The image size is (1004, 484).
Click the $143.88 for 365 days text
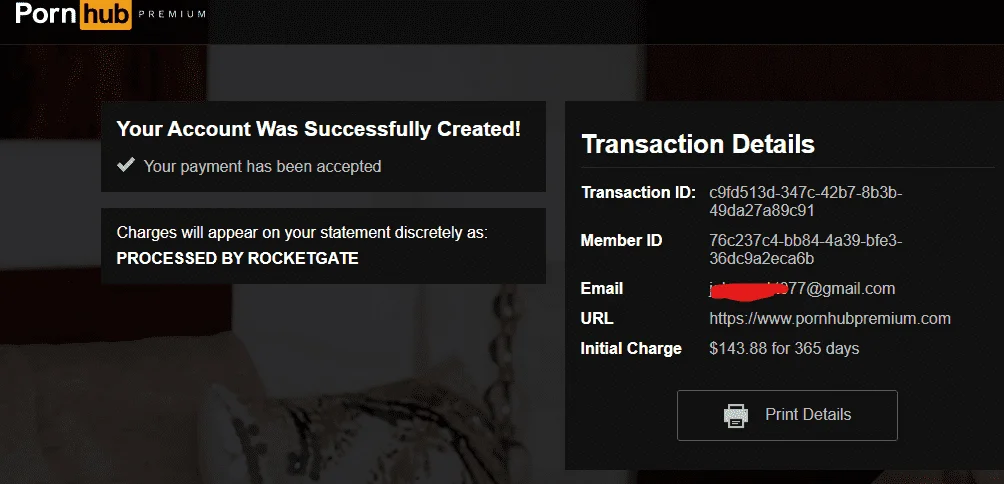[784, 348]
